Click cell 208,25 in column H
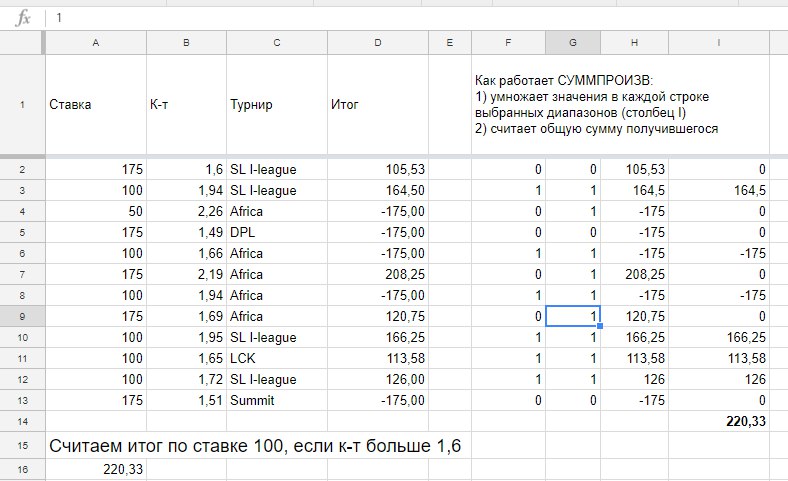The height and width of the screenshot is (481, 788). click(x=634, y=274)
